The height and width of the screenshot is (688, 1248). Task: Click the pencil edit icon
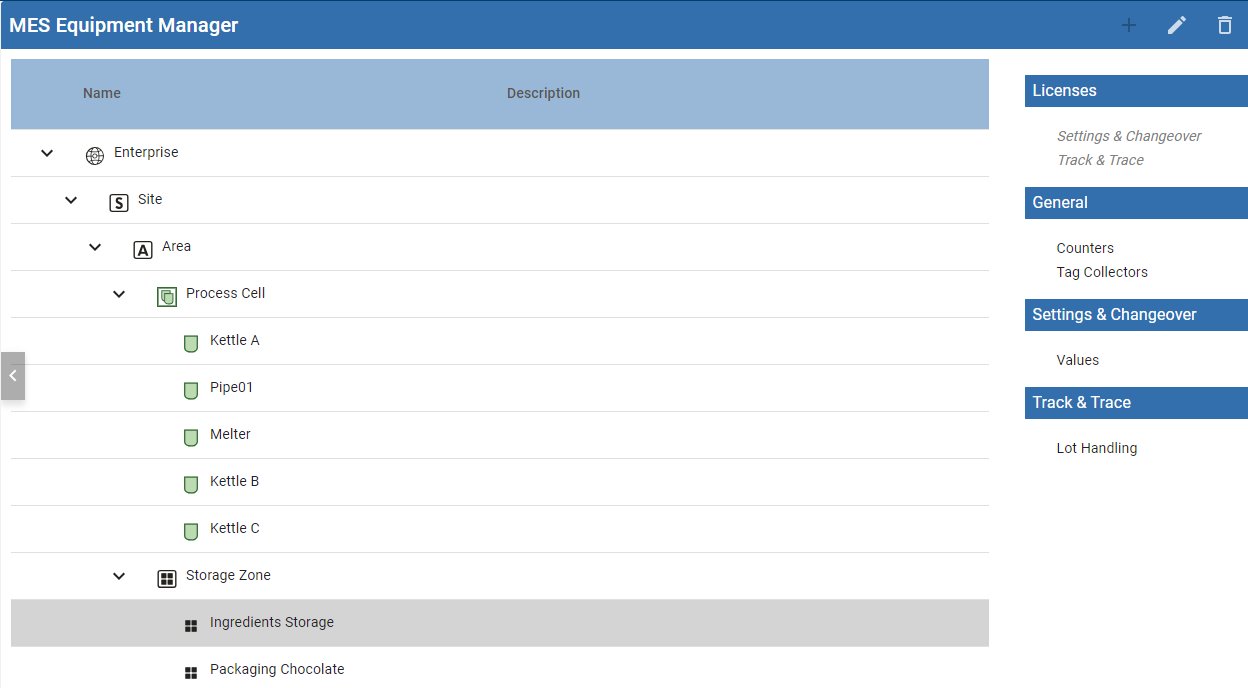tap(1177, 25)
